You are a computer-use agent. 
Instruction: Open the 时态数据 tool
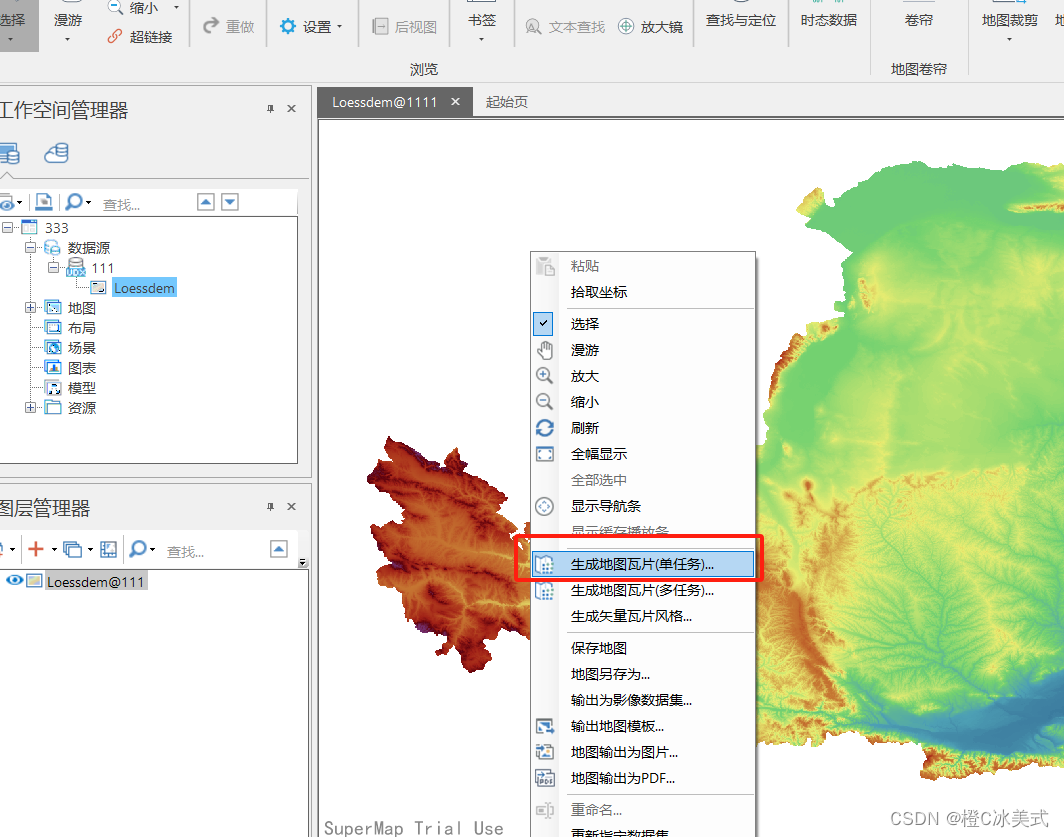[x=829, y=18]
